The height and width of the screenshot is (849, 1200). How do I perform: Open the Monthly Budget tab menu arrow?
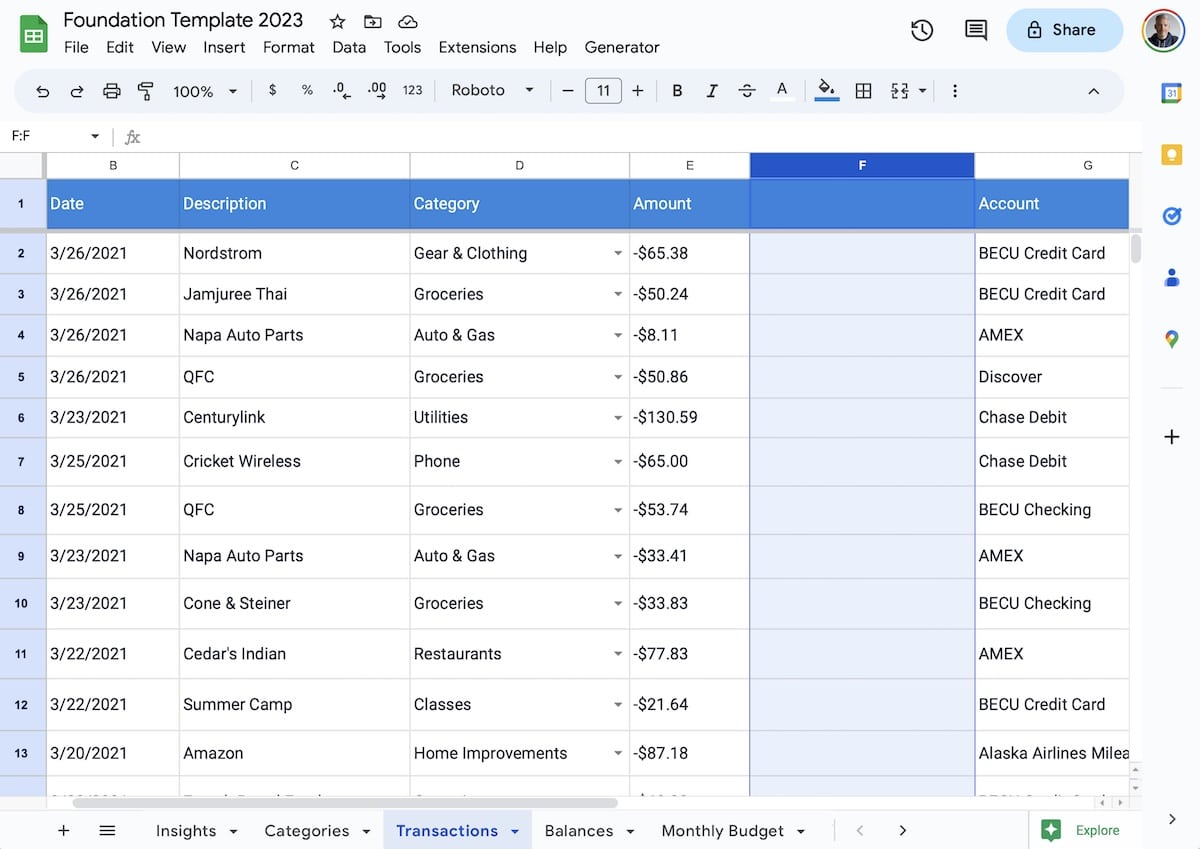click(801, 831)
